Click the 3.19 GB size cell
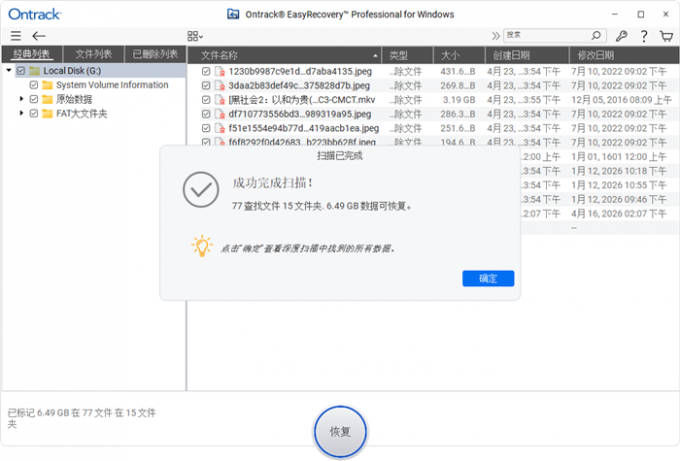 click(x=459, y=100)
